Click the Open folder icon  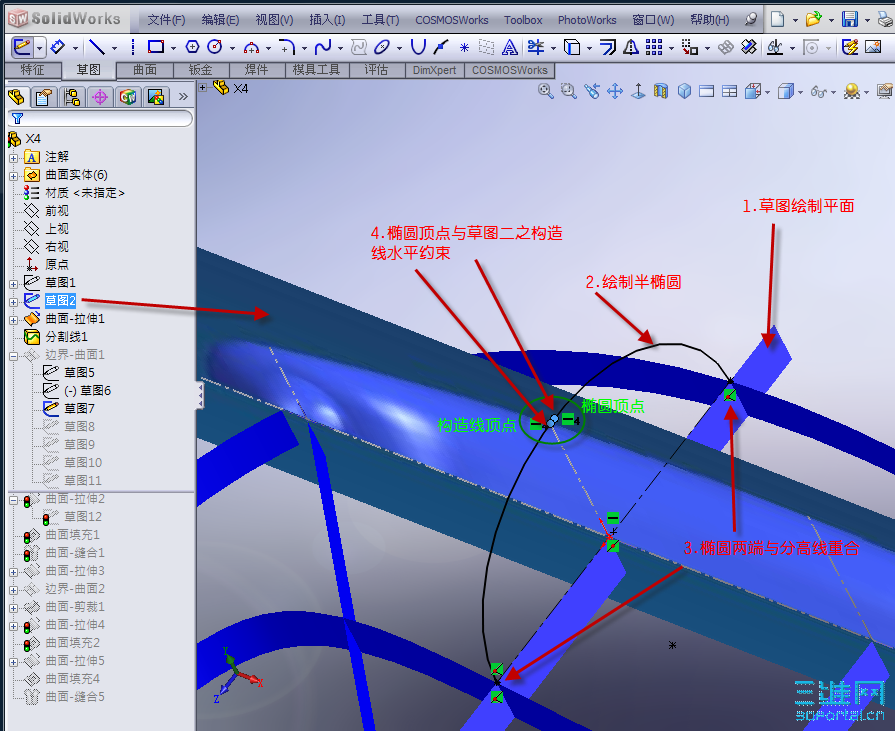pos(813,19)
